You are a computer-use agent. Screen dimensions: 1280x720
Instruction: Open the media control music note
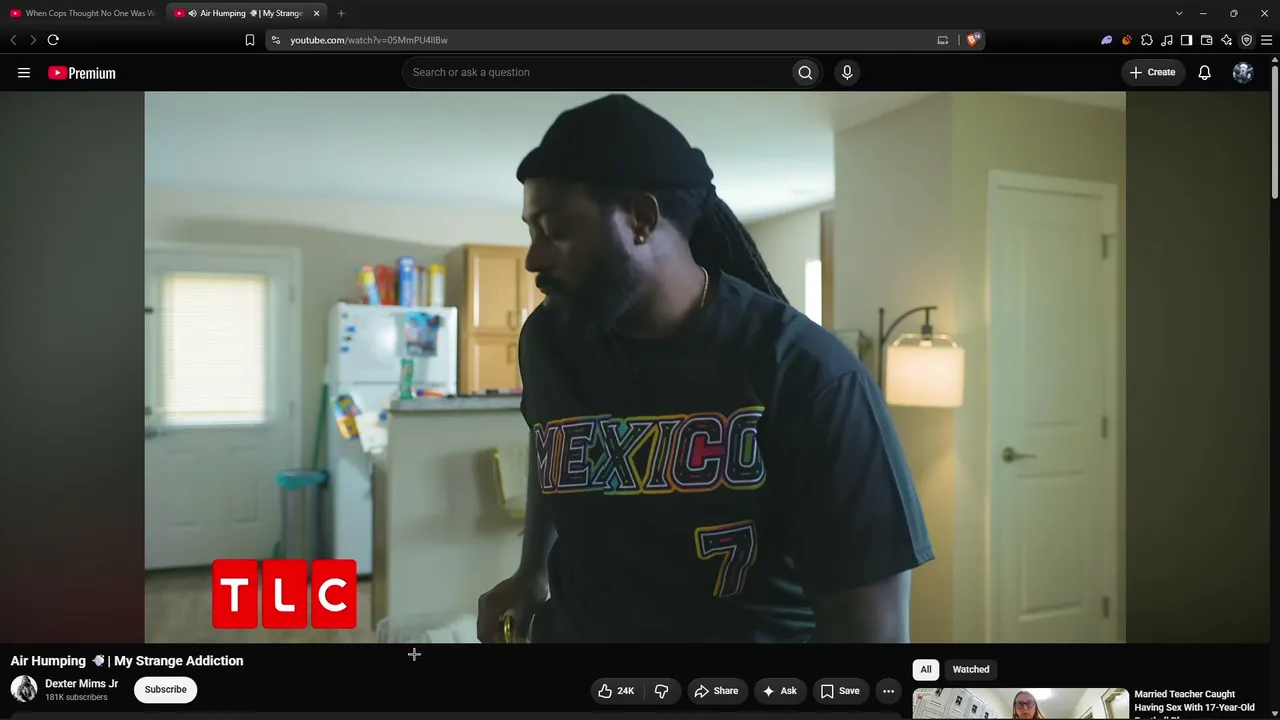1167,40
